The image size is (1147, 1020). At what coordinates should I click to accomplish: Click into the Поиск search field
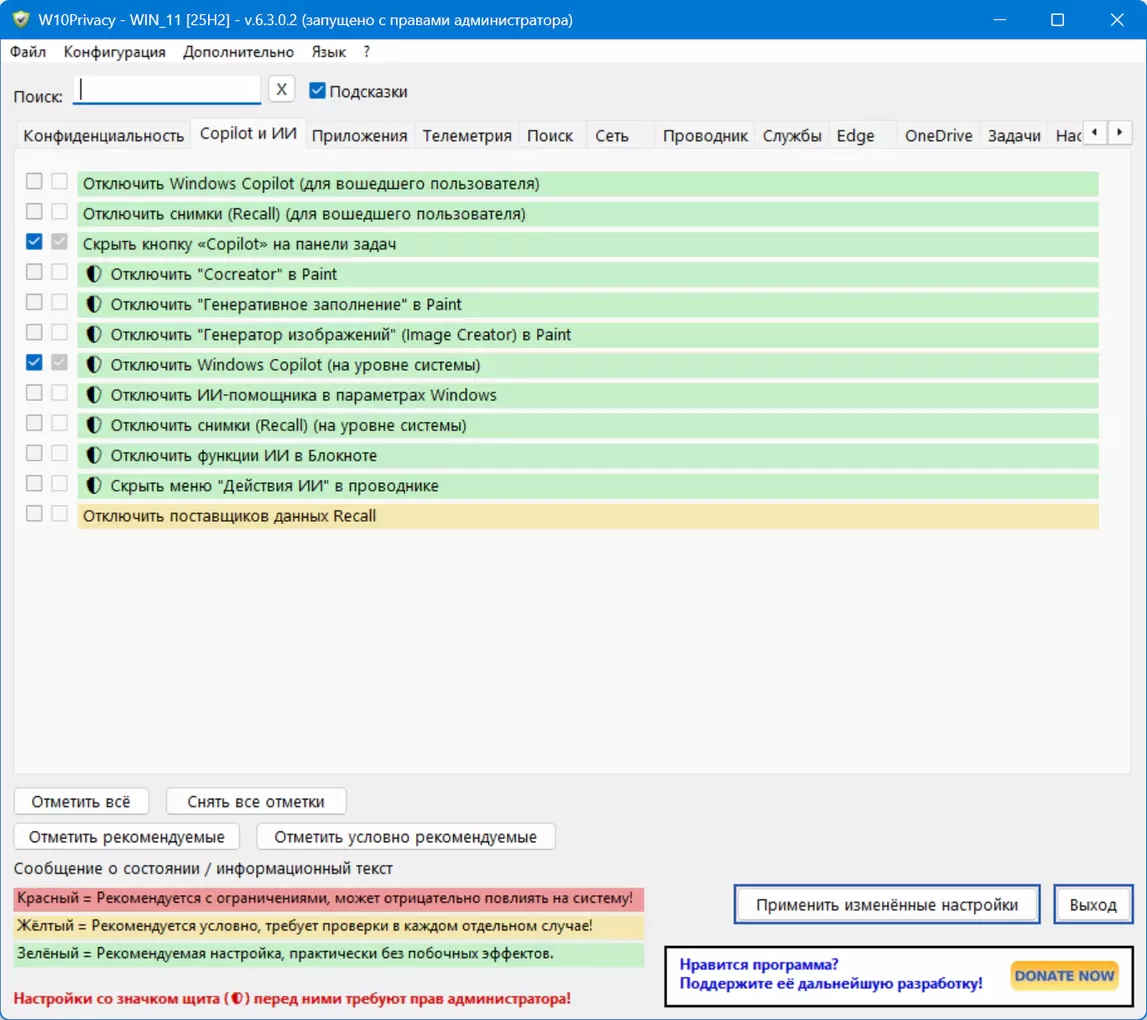167,90
